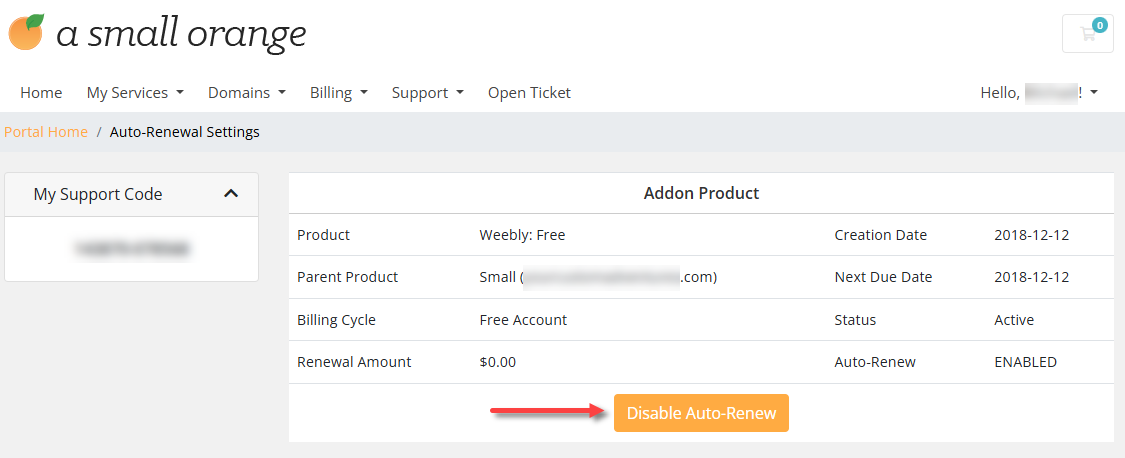Click the Open Ticket menu item
Viewport: 1125px width, 458px height.
click(x=529, y=93)
